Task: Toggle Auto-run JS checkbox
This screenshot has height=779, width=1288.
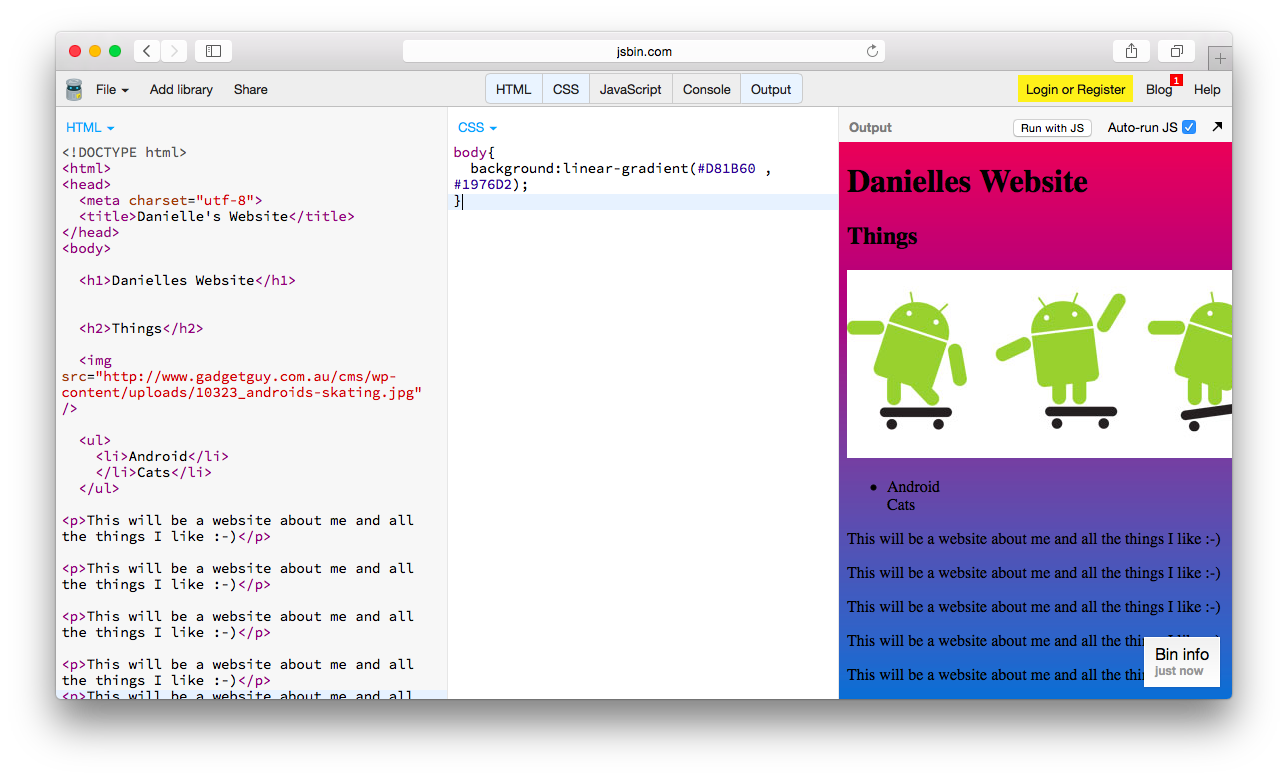Action: 1189,127
